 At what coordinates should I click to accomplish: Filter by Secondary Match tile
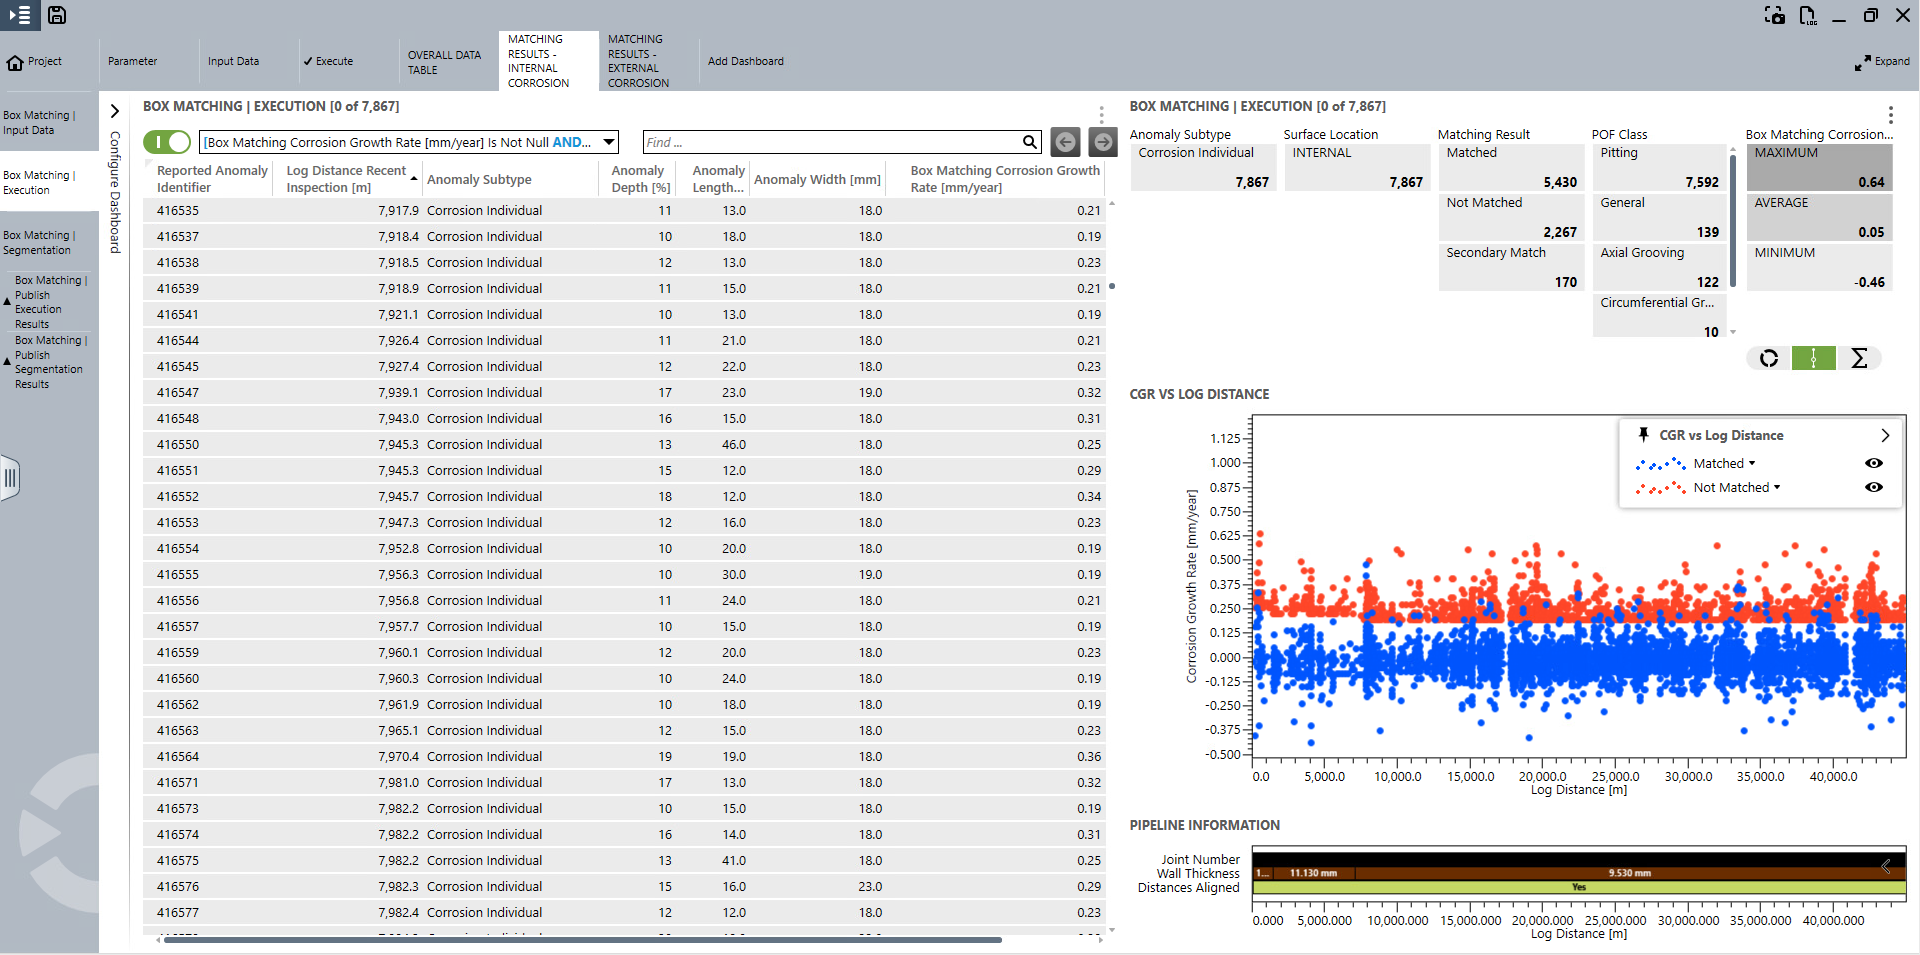pyautogui.click(x=1511, y=267)
